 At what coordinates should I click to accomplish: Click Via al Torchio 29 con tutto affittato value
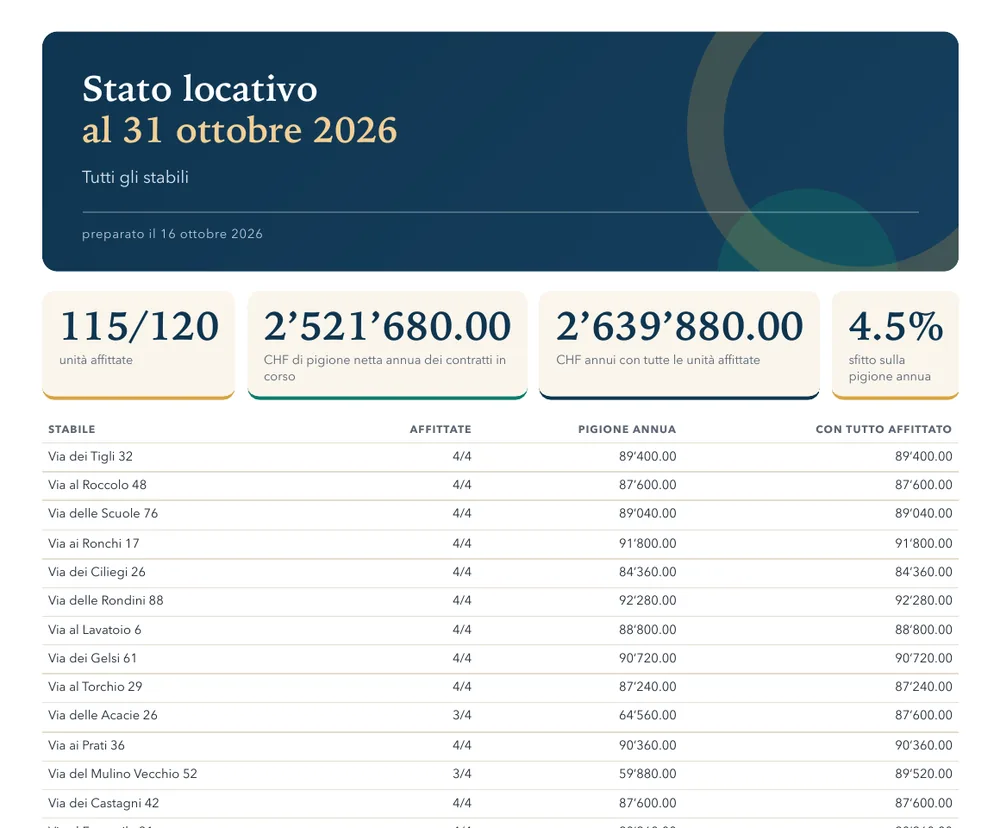(x=923, y=687)
